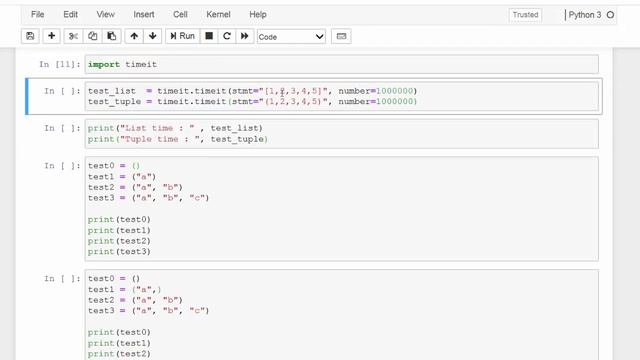The width and height of the screenshot is (640, 360).
Task: Open the Code cell type dropdown
Action: point(291,37)
